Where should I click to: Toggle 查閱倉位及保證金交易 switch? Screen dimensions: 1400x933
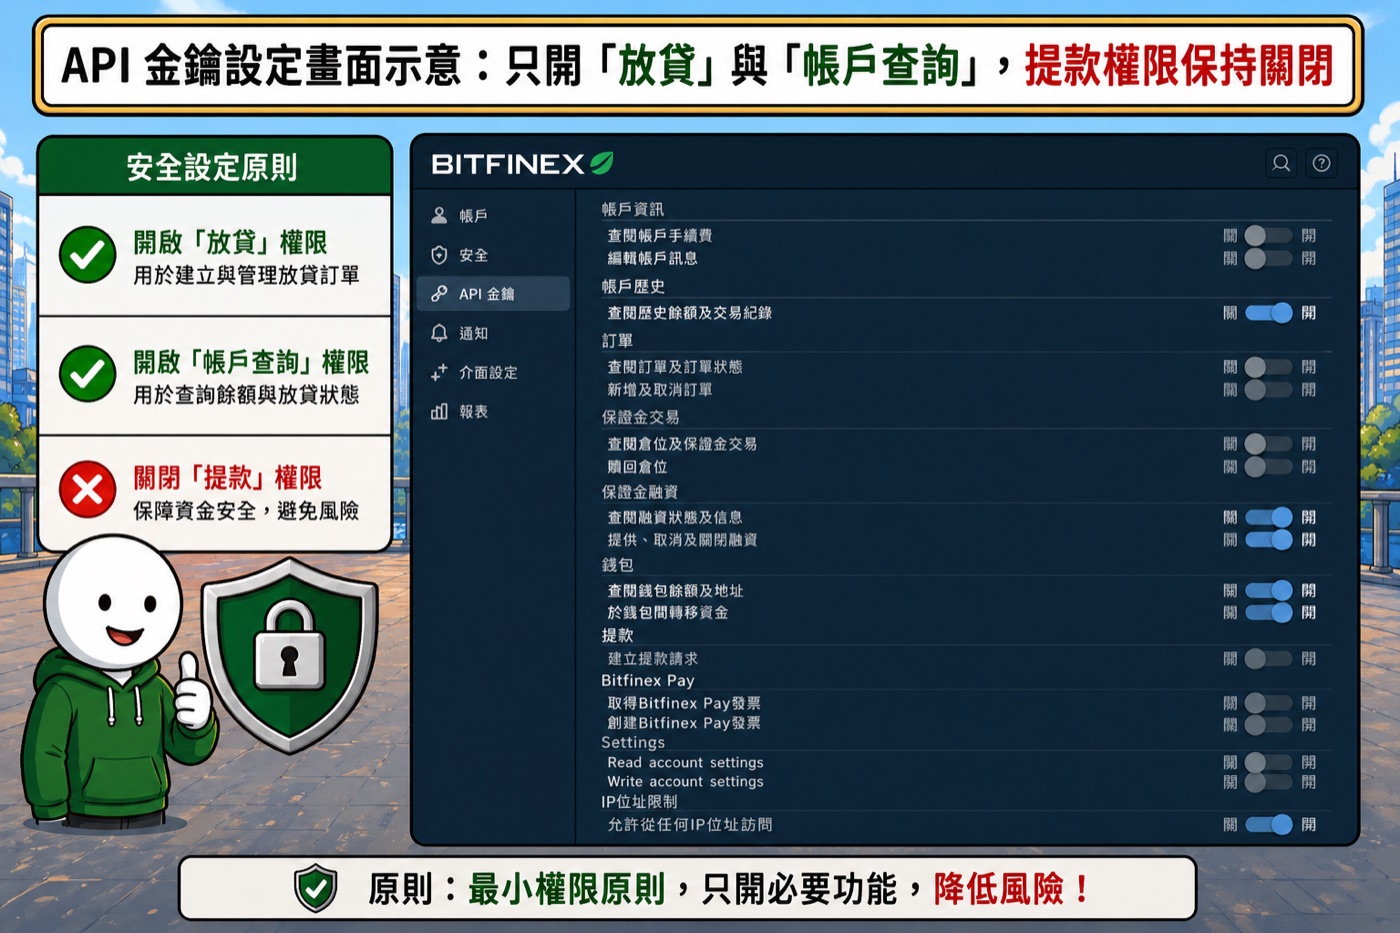point(1268,444)
